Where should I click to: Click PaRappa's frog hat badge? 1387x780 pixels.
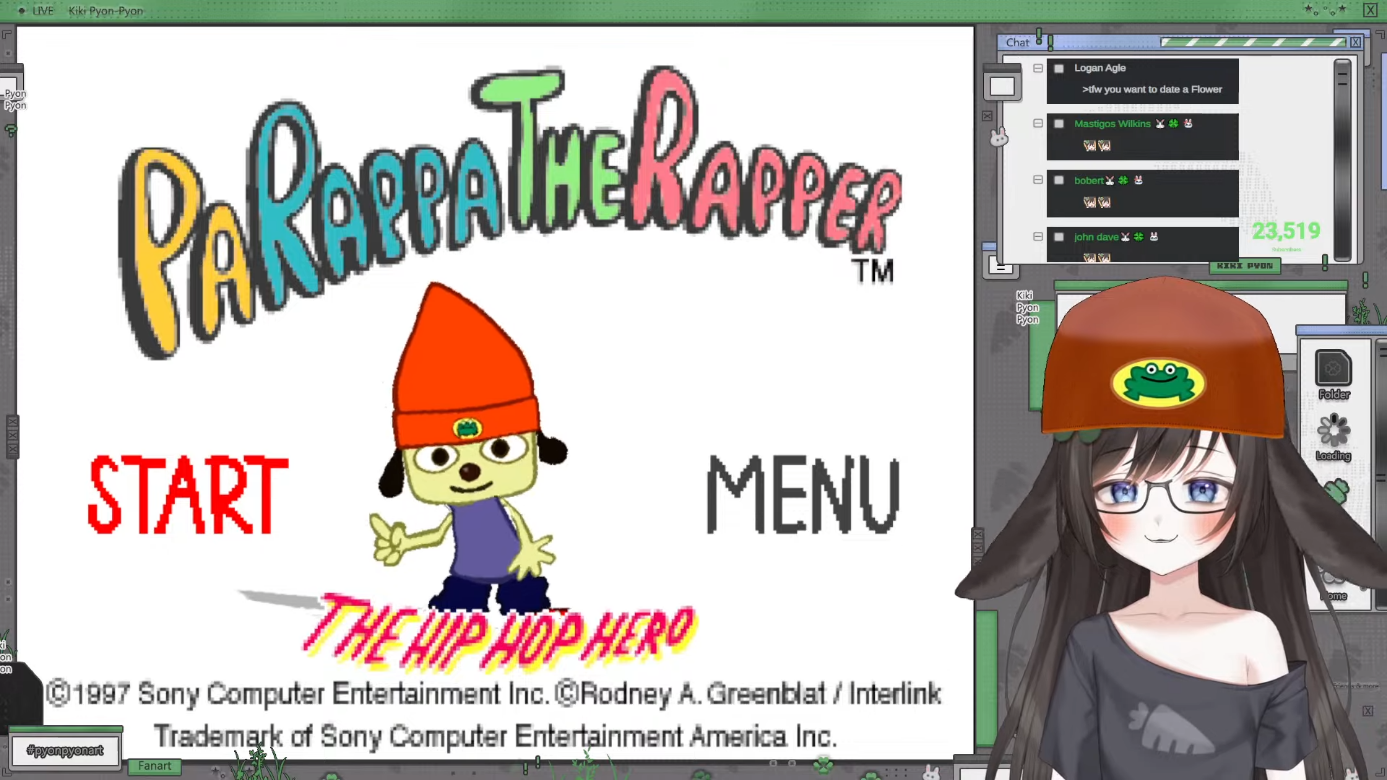pos(467,430)
